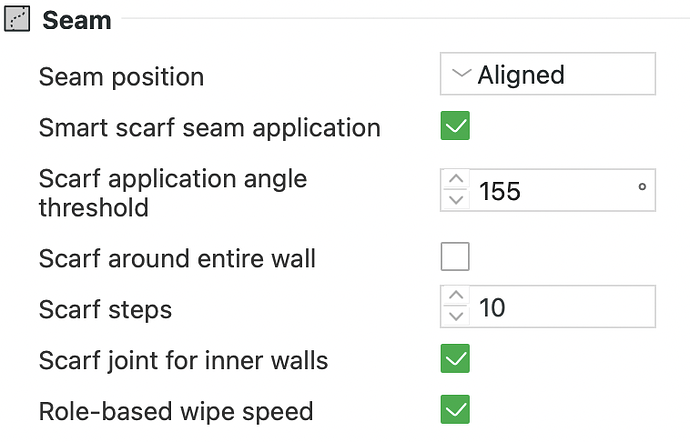Image resolution: width=690 pixels, height=442 pixels.
Task: Decrease the Scarf application angle threshold
Action: click(456, 200)
